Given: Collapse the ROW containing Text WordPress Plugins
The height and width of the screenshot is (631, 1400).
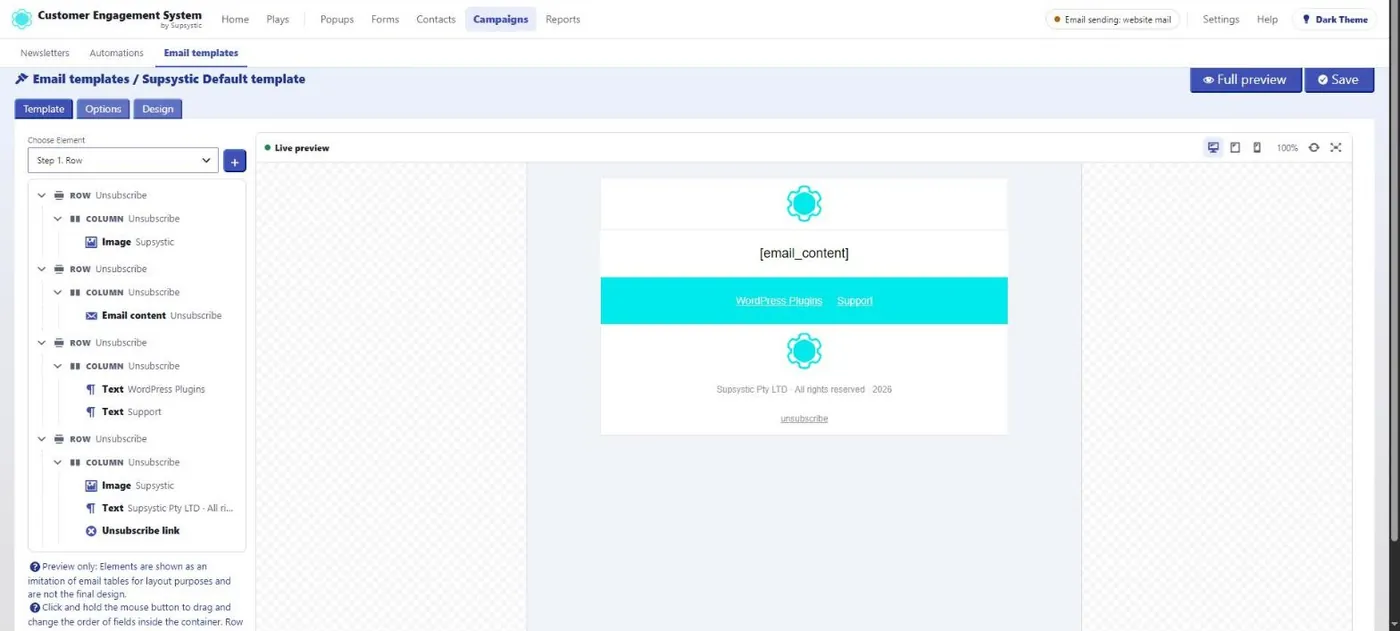Looking at the screenshot, I should coord(42,343).
